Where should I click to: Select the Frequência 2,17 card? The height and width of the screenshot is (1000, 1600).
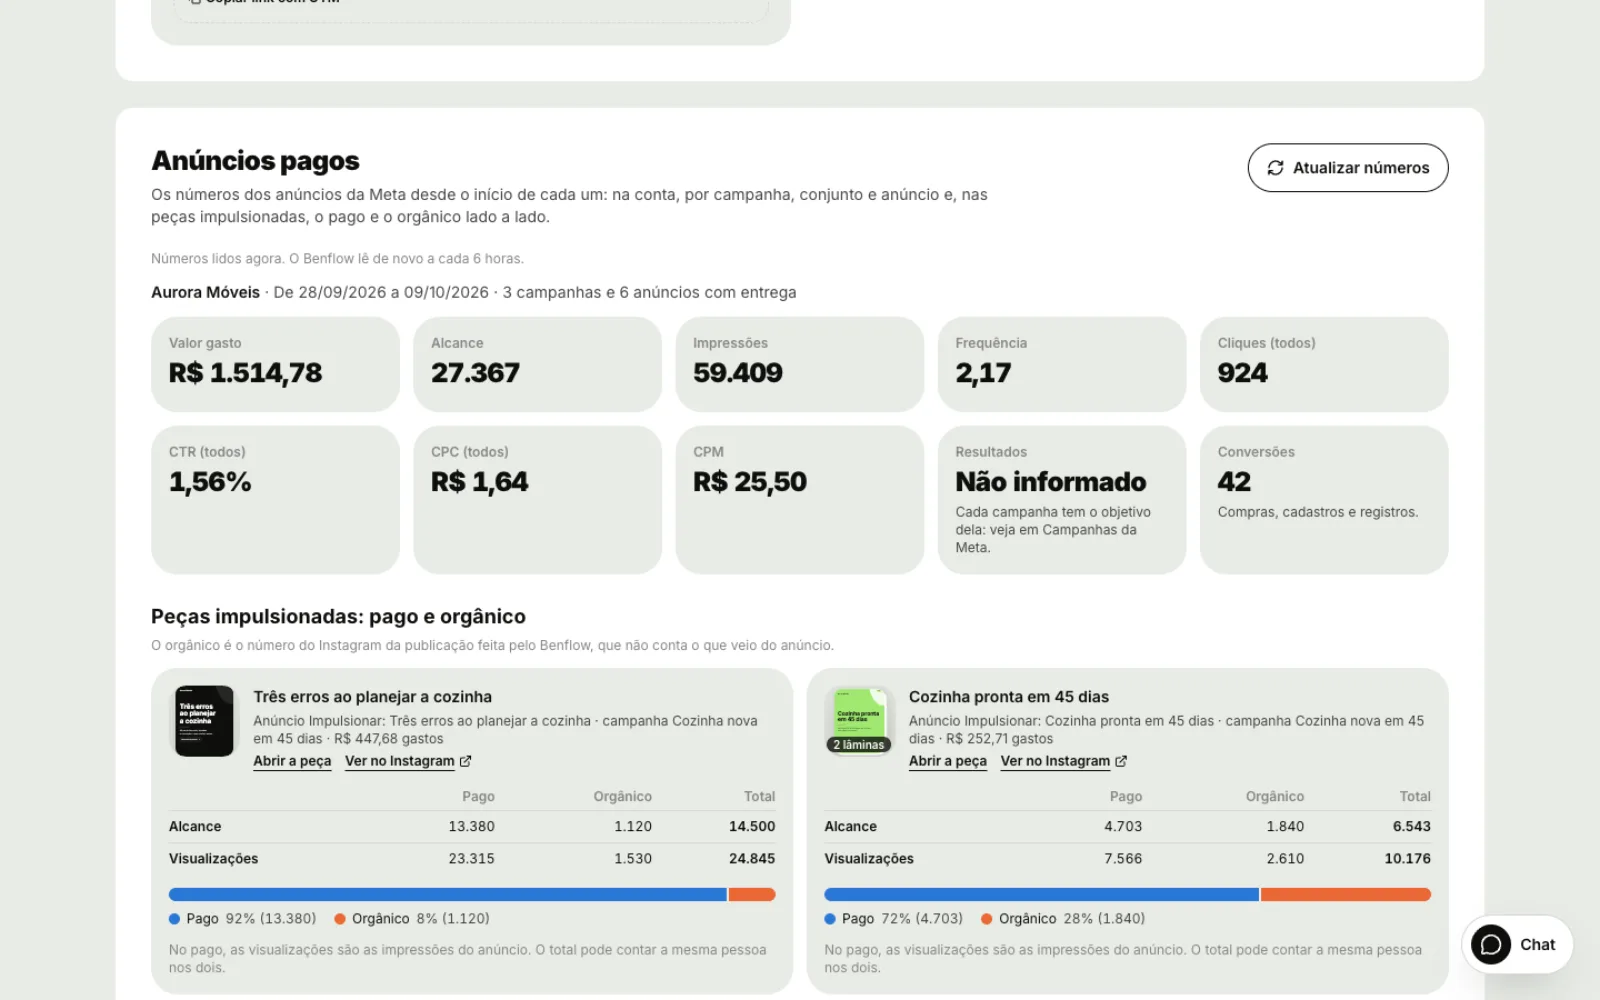1062,364
